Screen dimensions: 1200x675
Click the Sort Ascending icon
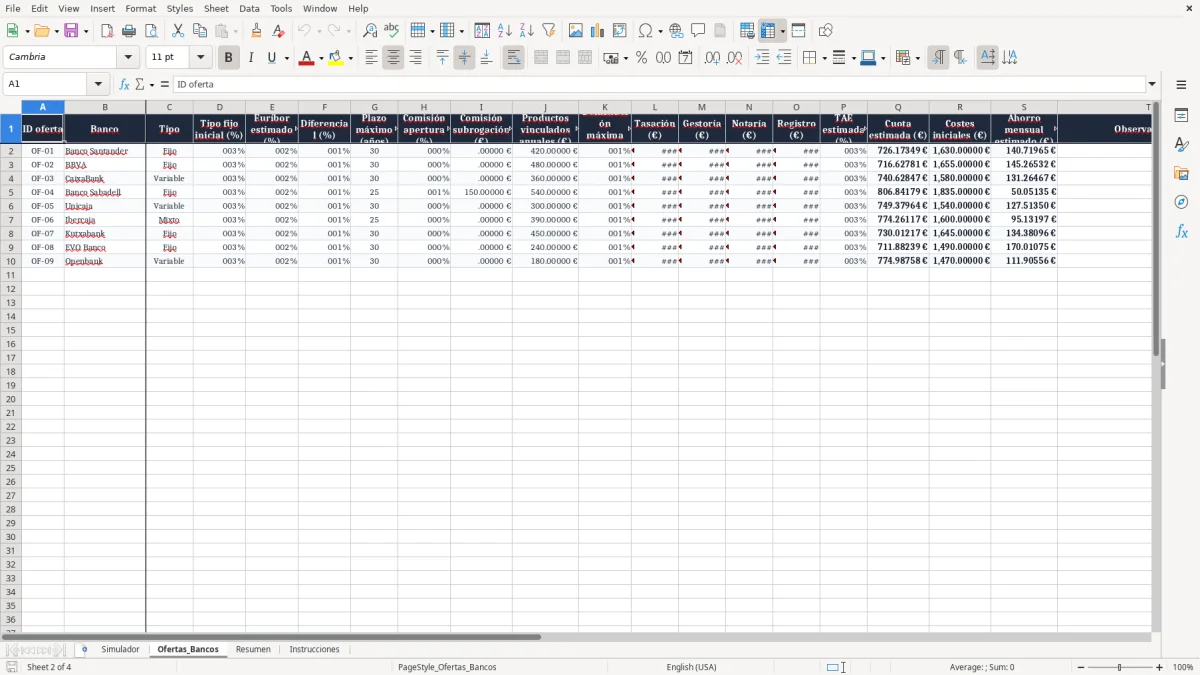505,31
